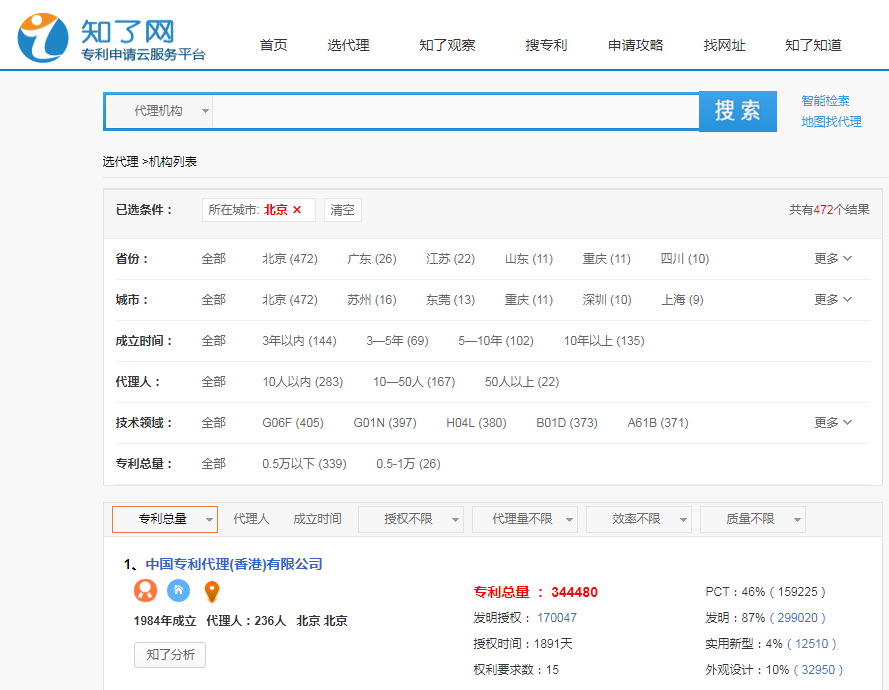Viewport: 889px width, 690px height.
Task: Click the blue home badge icon
Action: [x=178, y=591]
